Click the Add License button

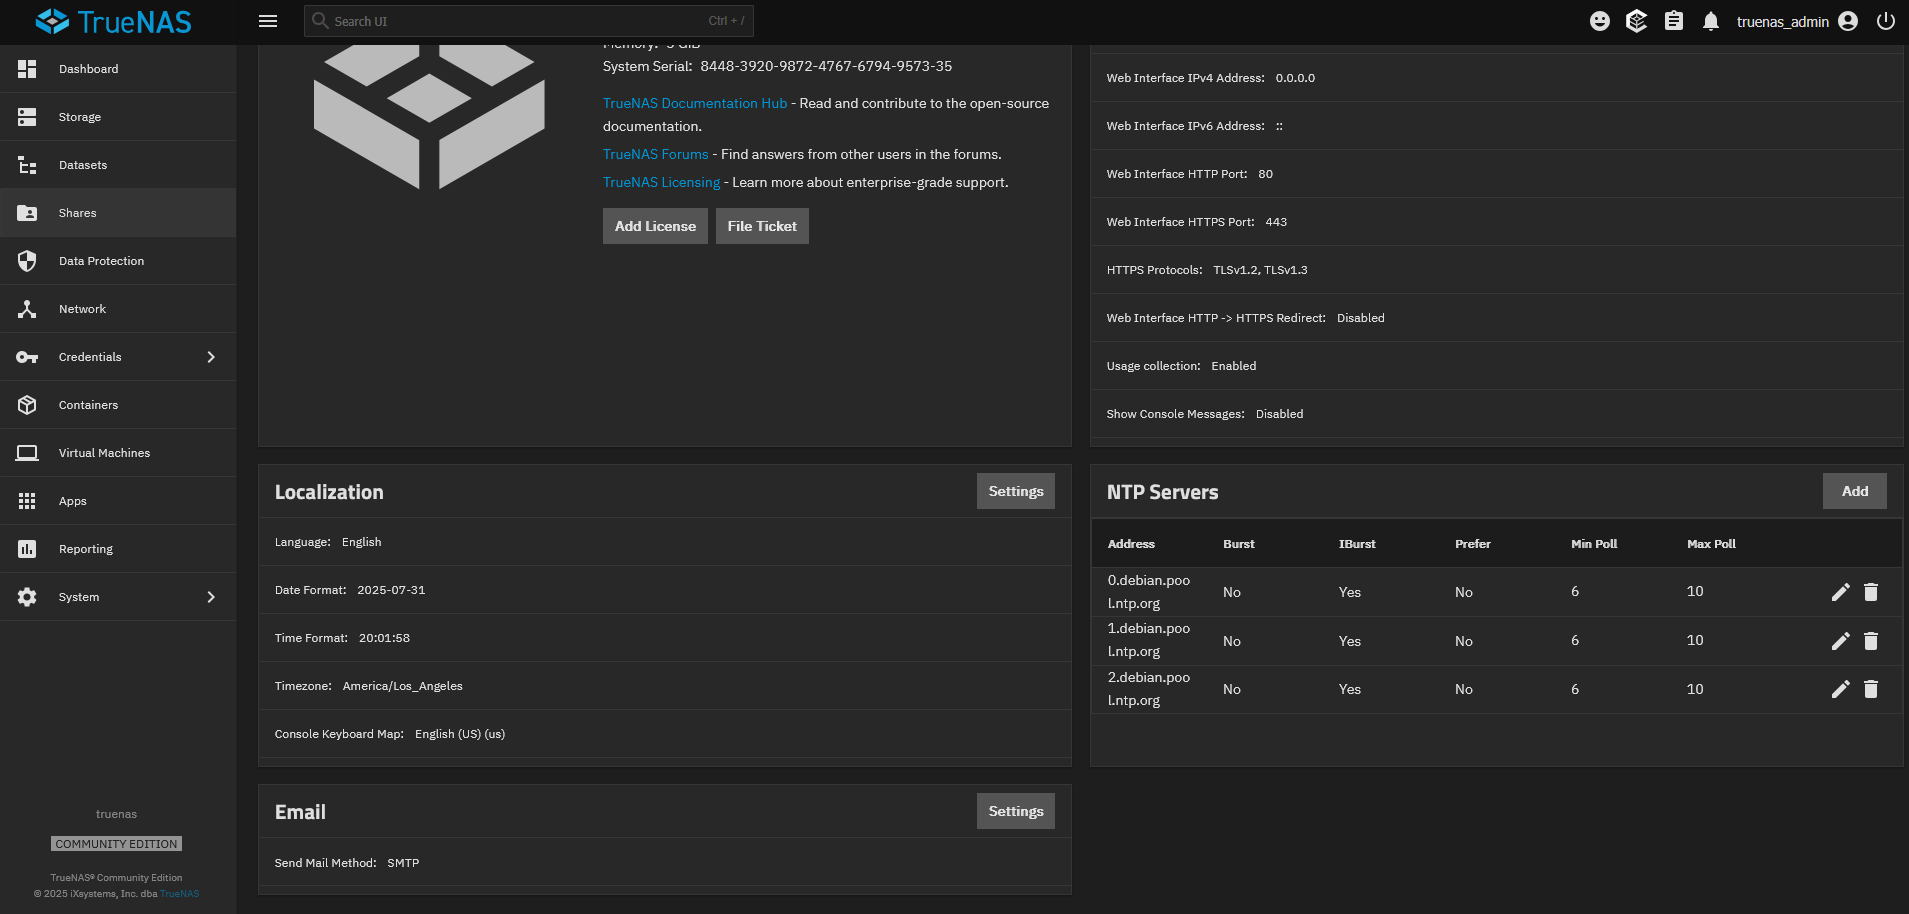click(655, 226)
